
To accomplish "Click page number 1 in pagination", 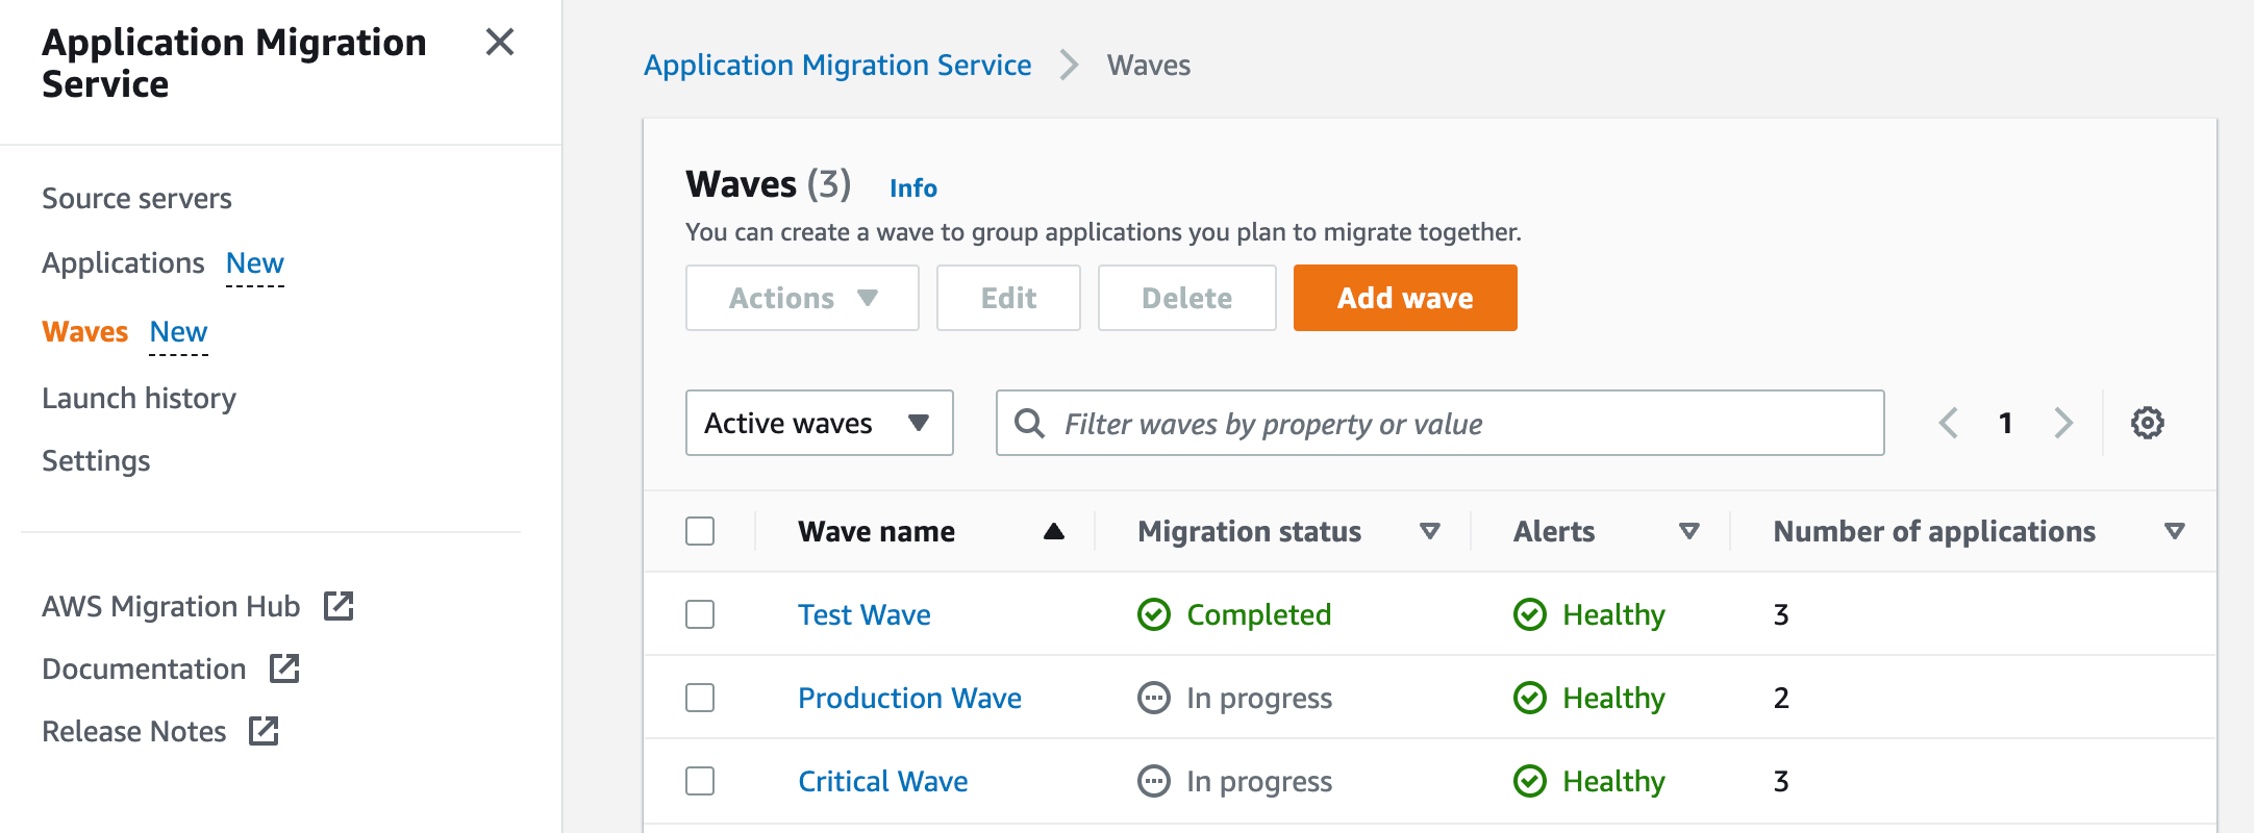I will pyautogui.click(x=2005, y=423).
